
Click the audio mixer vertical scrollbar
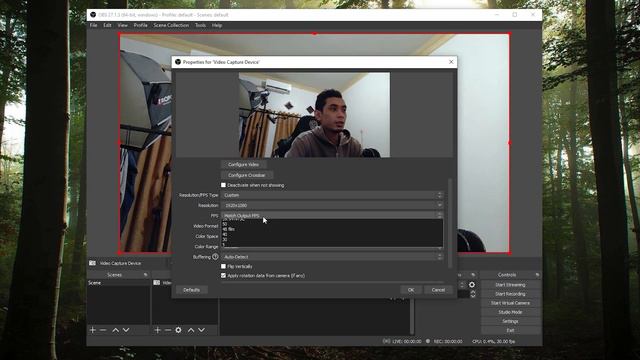tap(412, 316)
